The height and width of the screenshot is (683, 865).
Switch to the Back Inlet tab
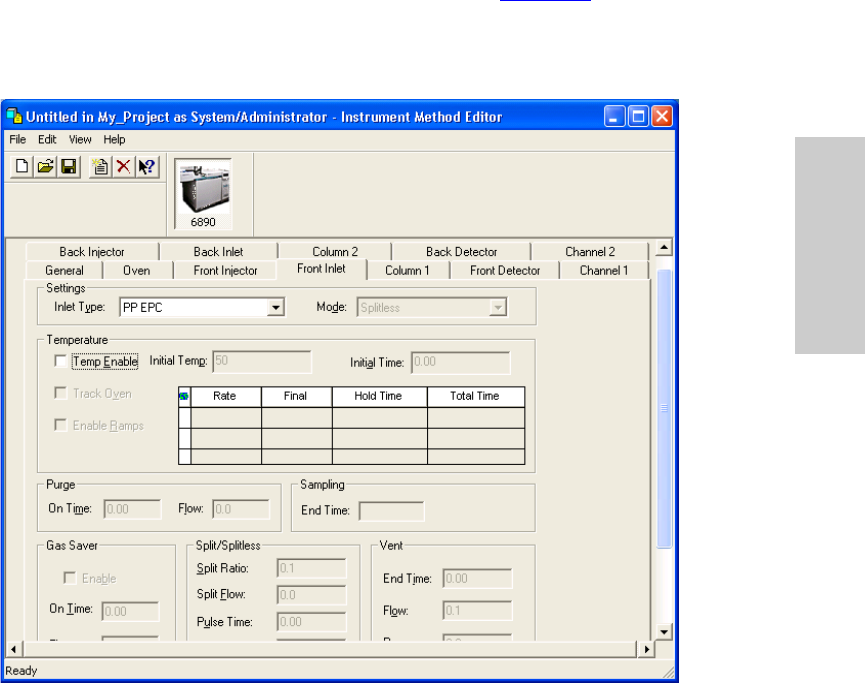218,252
